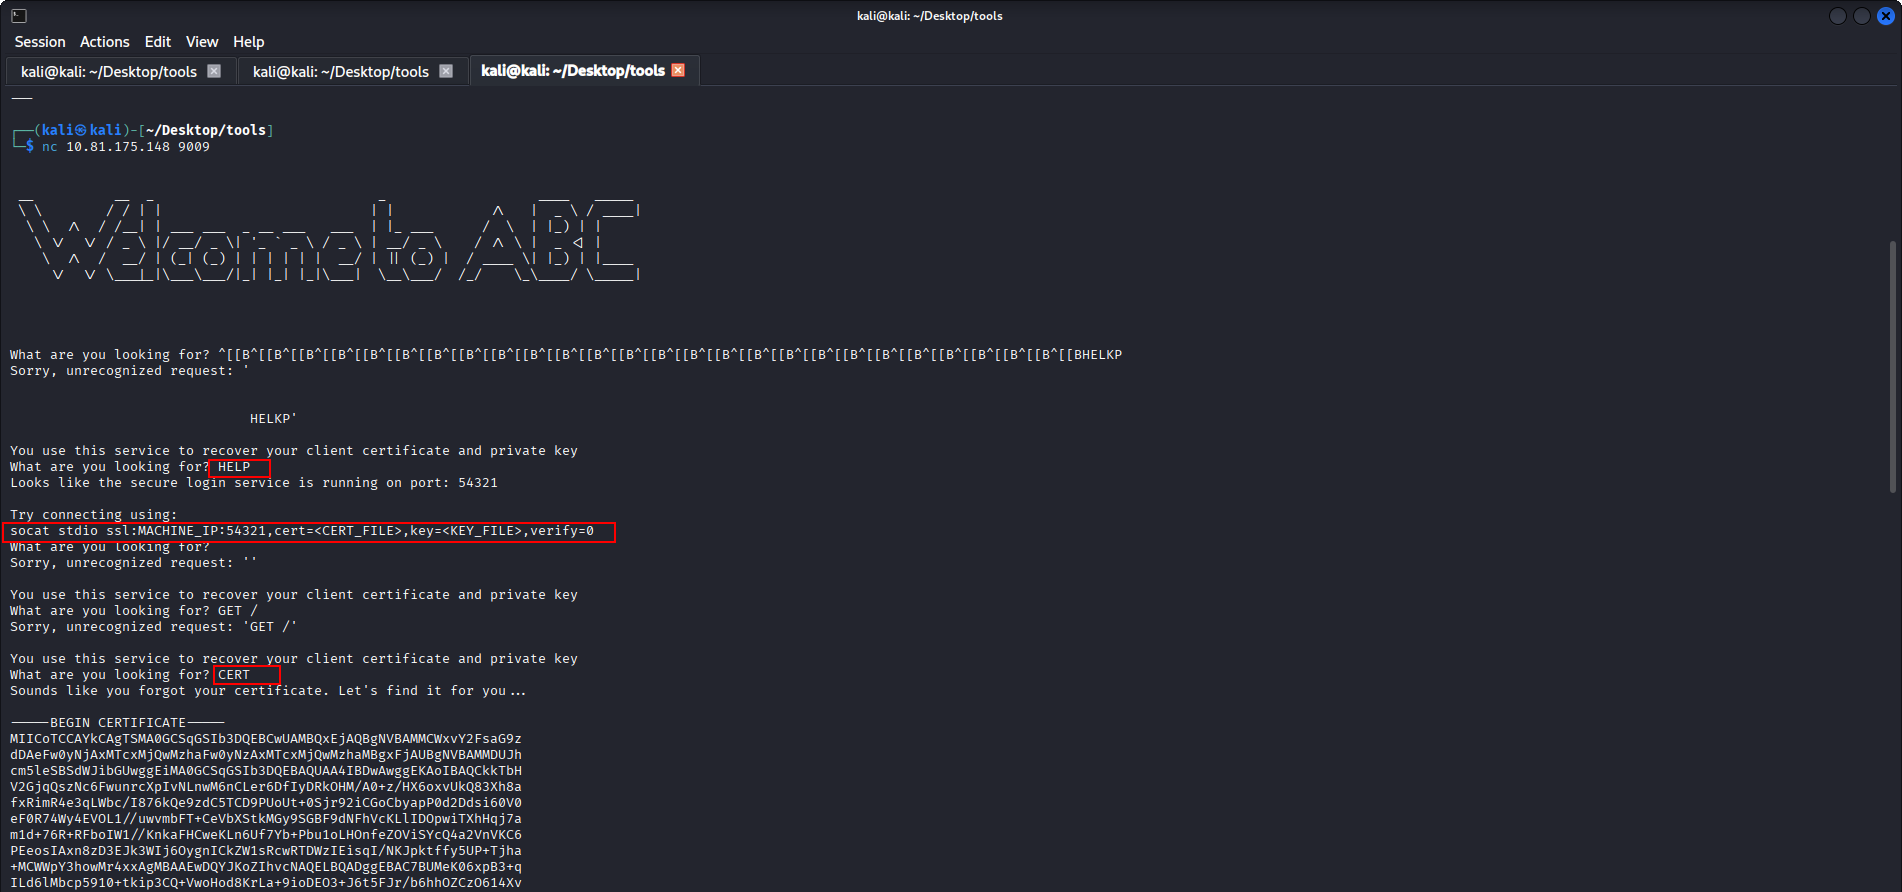Screen dimensions: 1902x892
Task: Close the terminal window with blue X
Action: pos(1885,16)
